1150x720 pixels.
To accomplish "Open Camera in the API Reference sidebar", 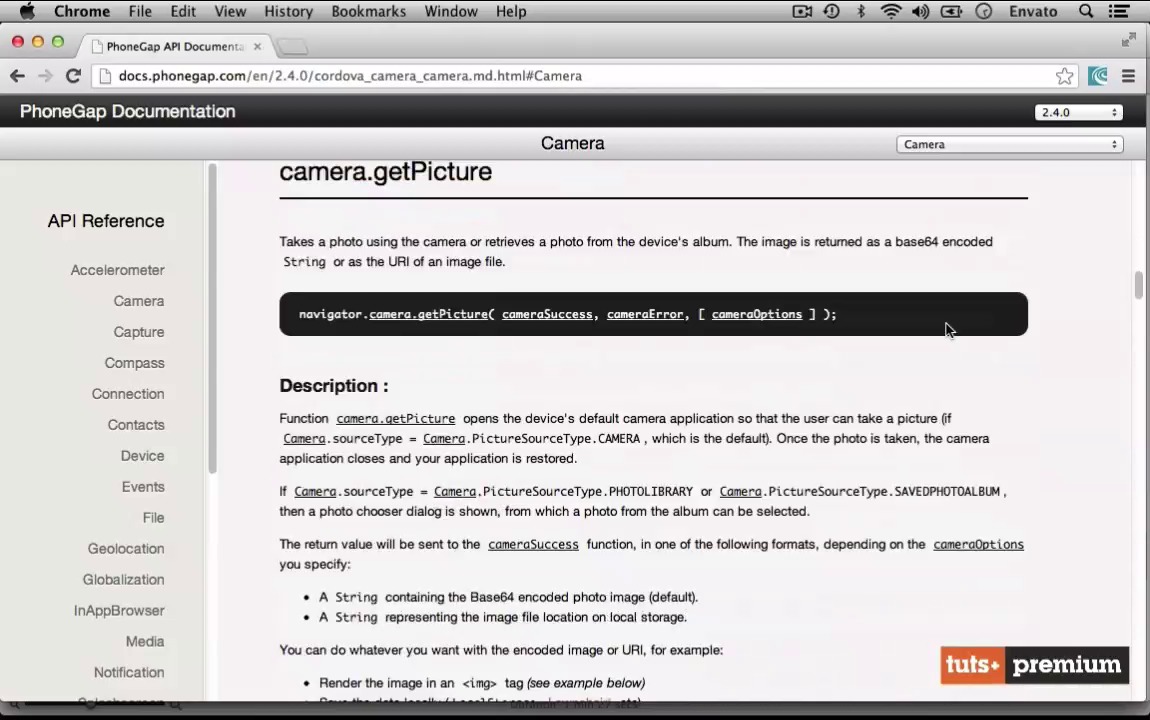I will point(139,301).
